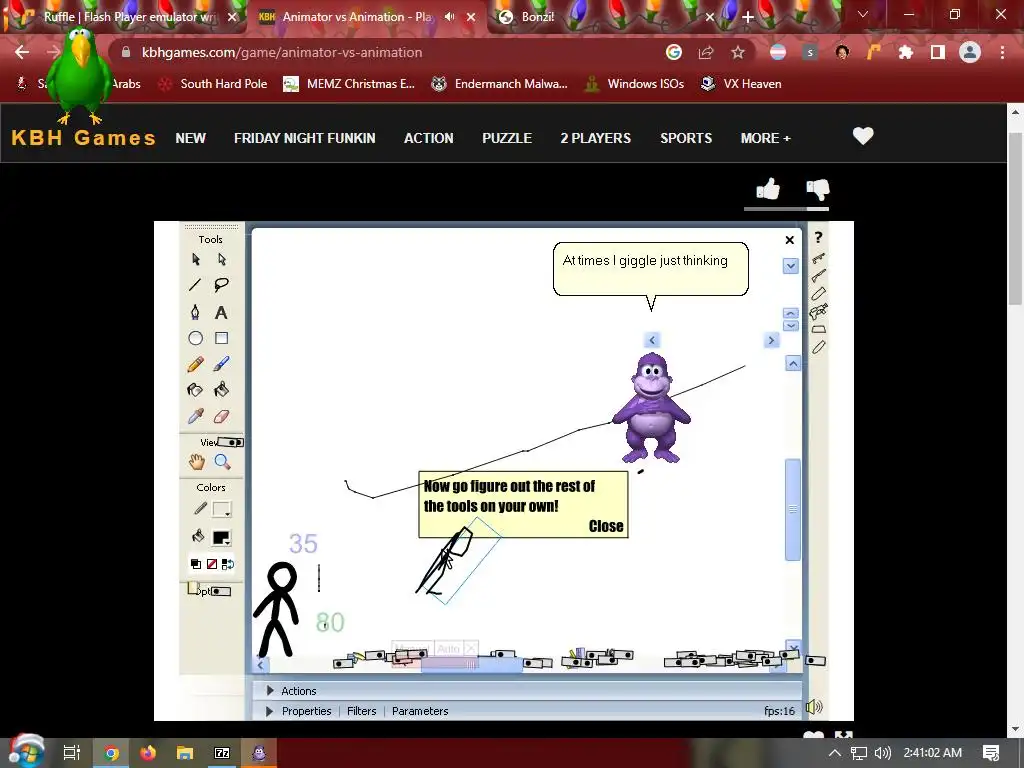Click the Close button in tutorial note
This screenshot has height=768, width=1024.
pos(606,526)
